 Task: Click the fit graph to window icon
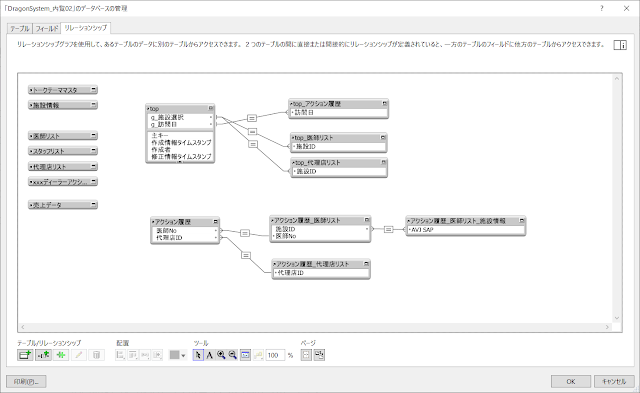pos(245,355)
